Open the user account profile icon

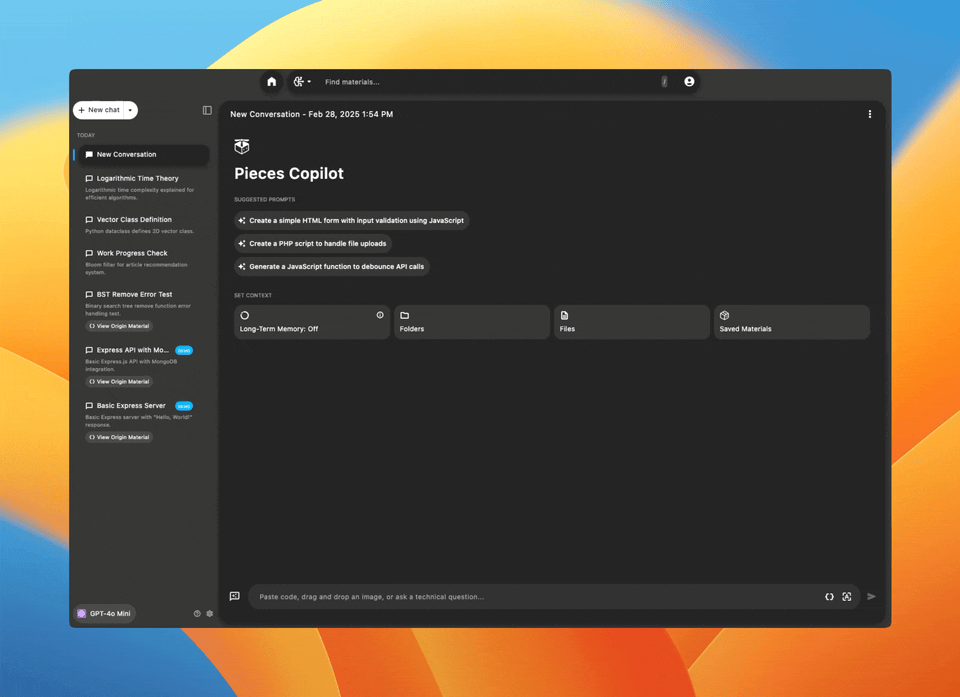689,81
